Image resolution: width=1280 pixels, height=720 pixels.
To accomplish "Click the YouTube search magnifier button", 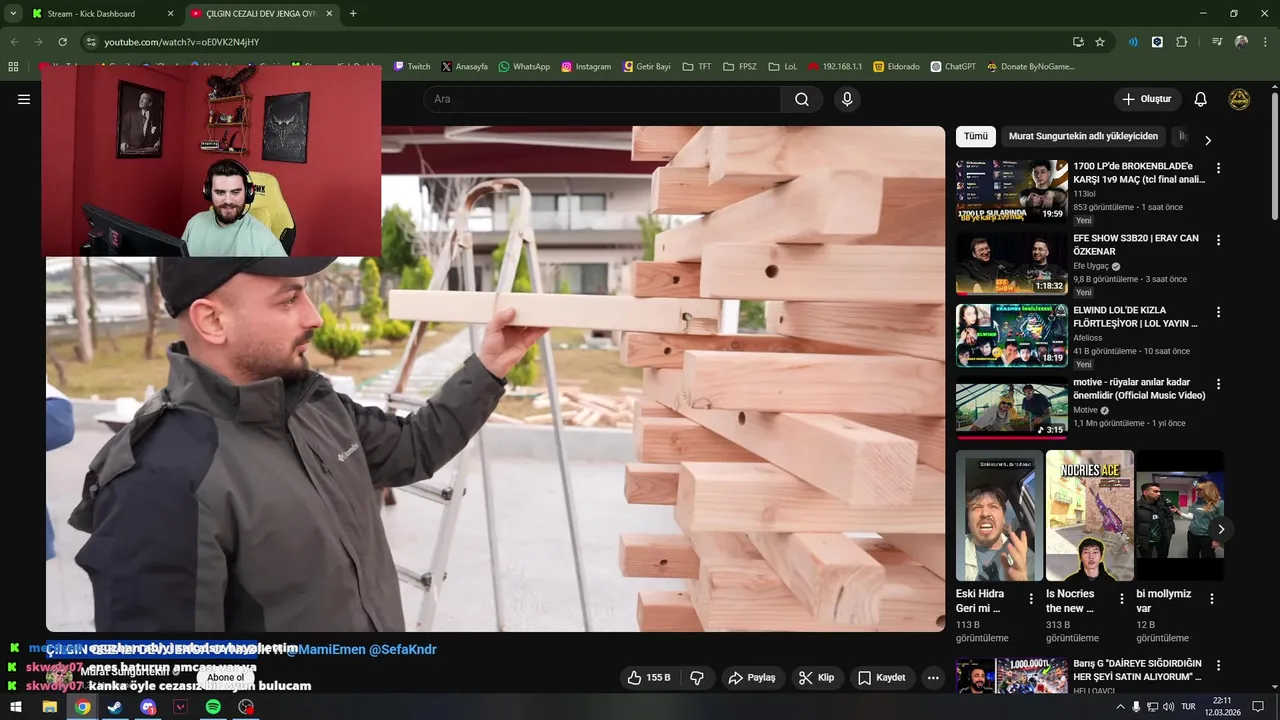I will point(802,99).
